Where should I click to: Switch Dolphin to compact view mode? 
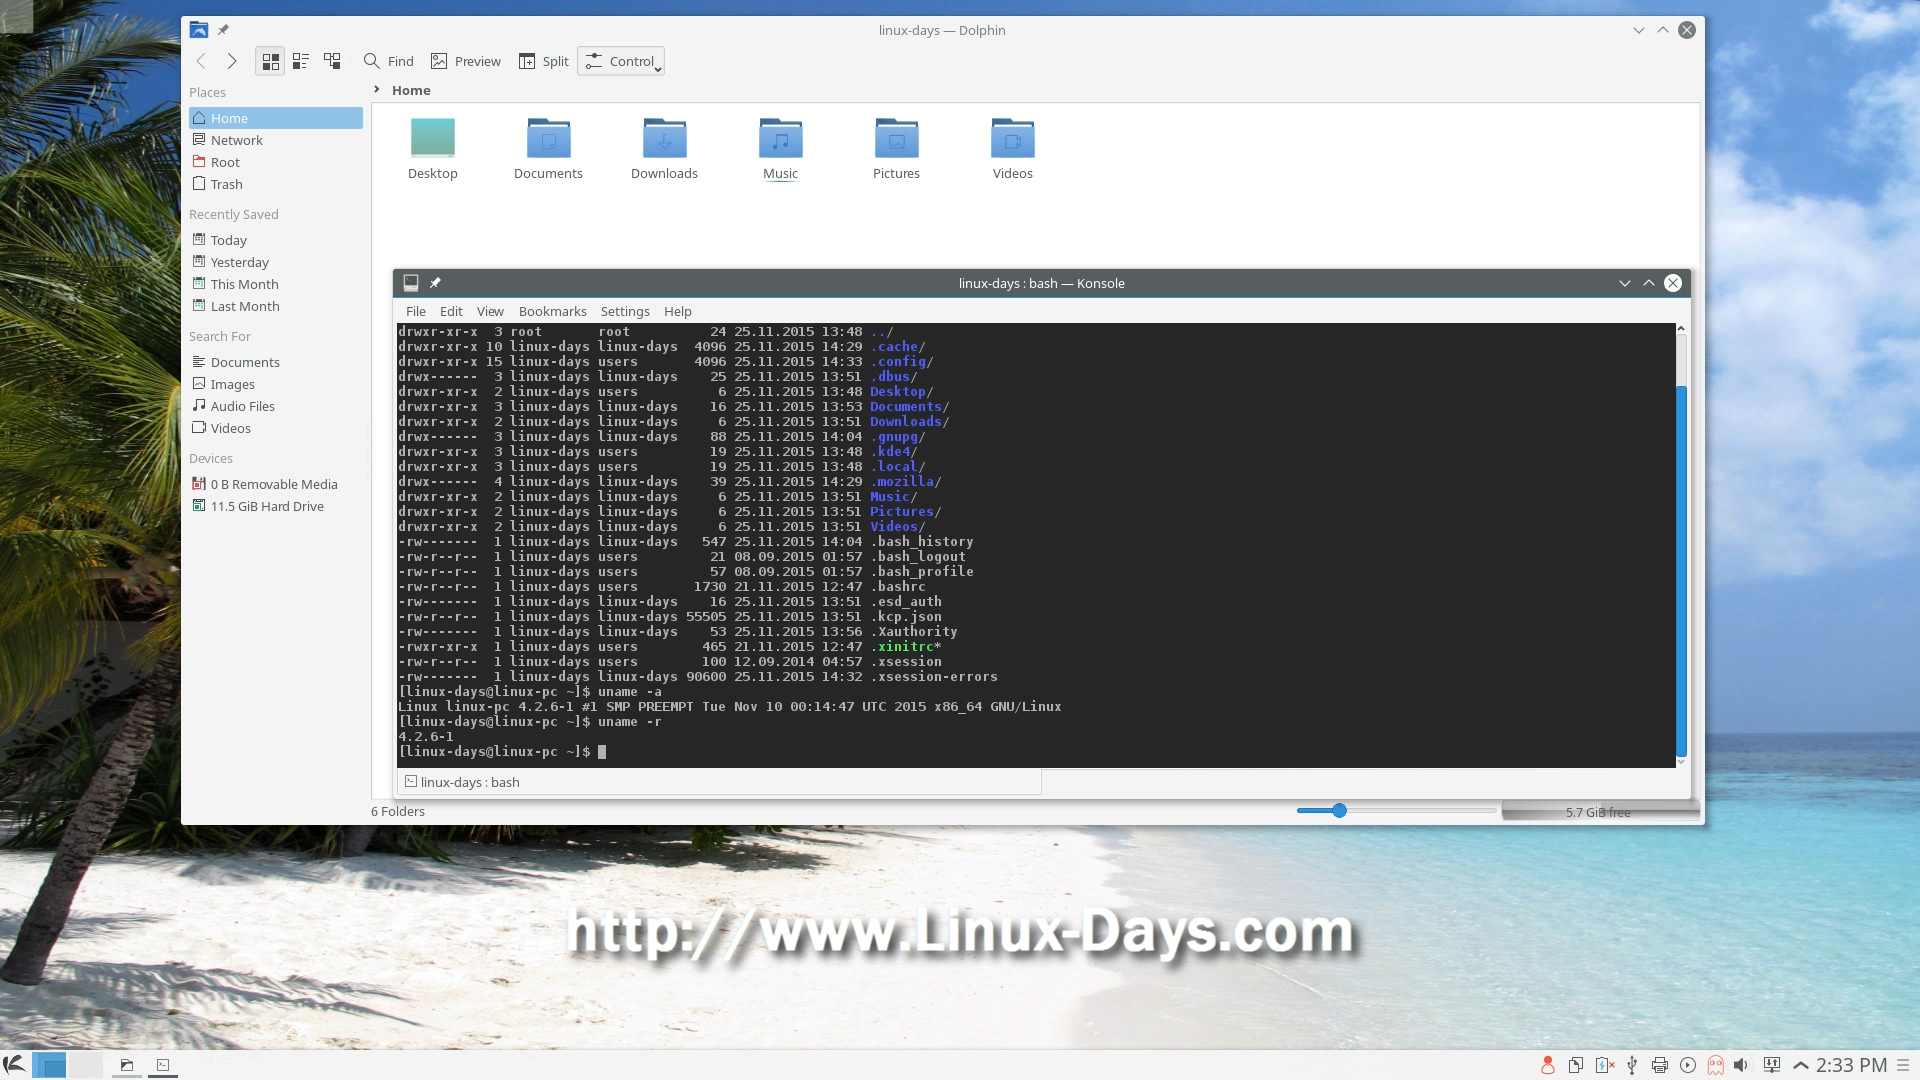(x=301, y=61)
